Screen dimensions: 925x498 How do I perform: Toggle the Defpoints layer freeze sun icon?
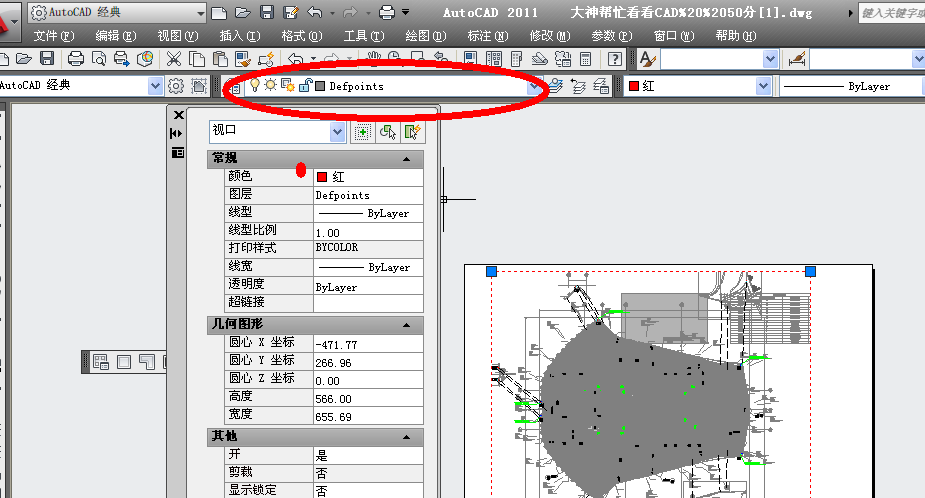[x=270, y=85]
